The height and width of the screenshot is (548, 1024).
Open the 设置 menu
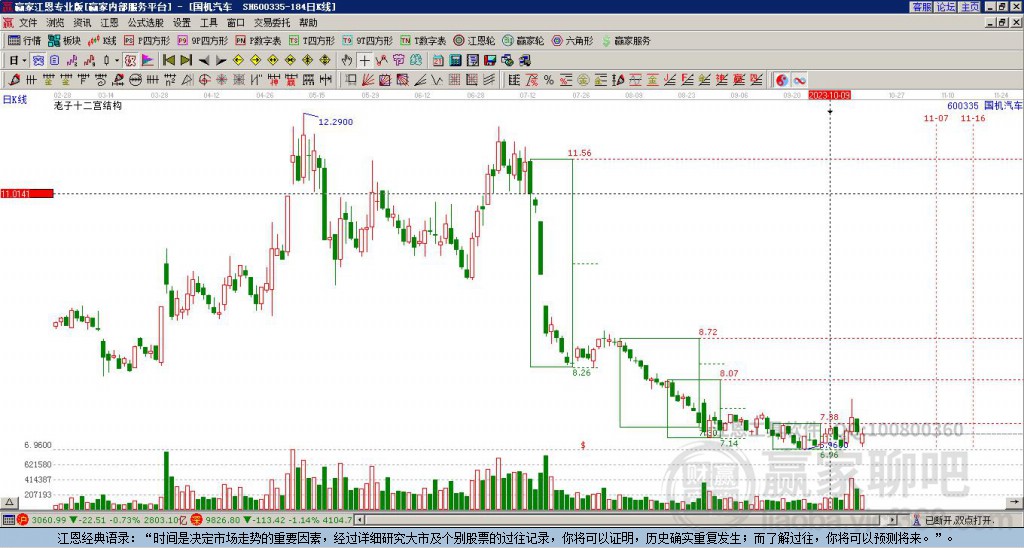click(x=182, y=23)
